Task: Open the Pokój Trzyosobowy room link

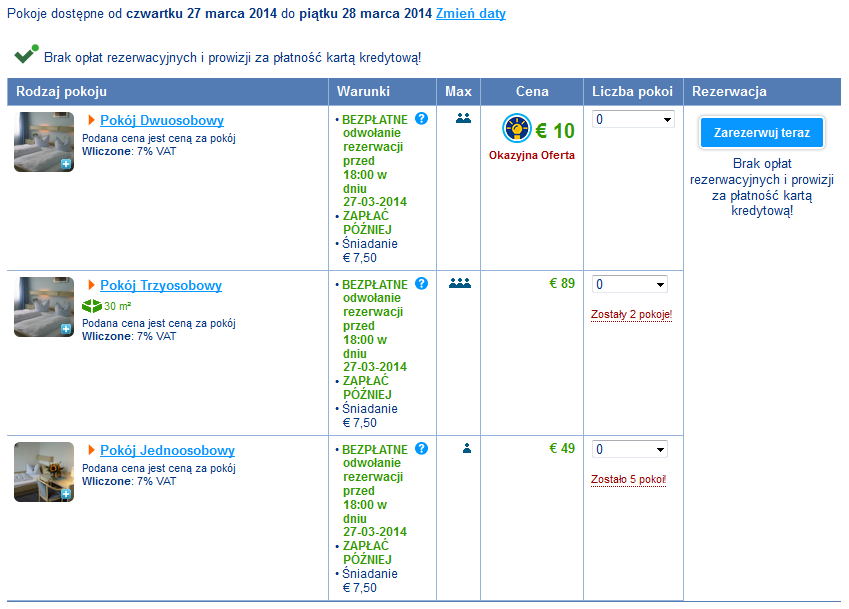Action: click(x=161, y=285)
